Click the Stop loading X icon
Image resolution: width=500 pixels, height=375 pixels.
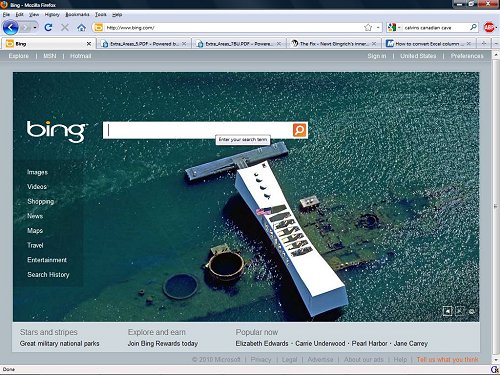click(65, 27)
